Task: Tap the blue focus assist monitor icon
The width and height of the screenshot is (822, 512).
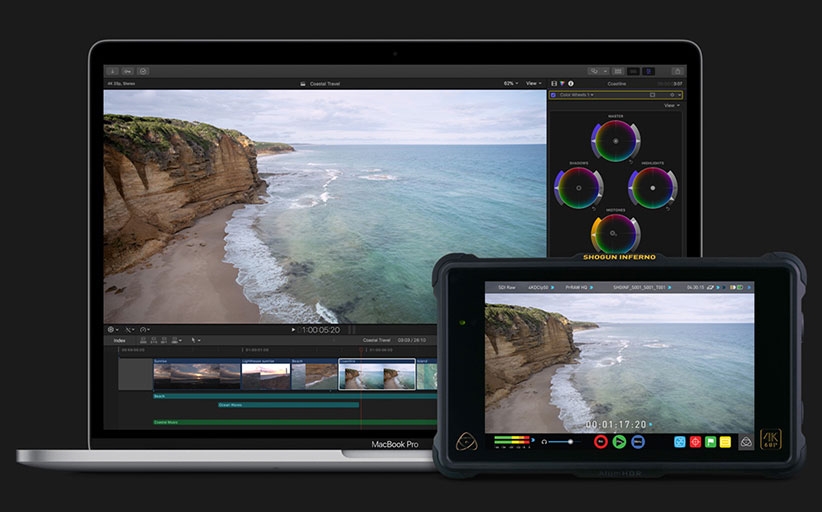Action: tap(679, 441)
